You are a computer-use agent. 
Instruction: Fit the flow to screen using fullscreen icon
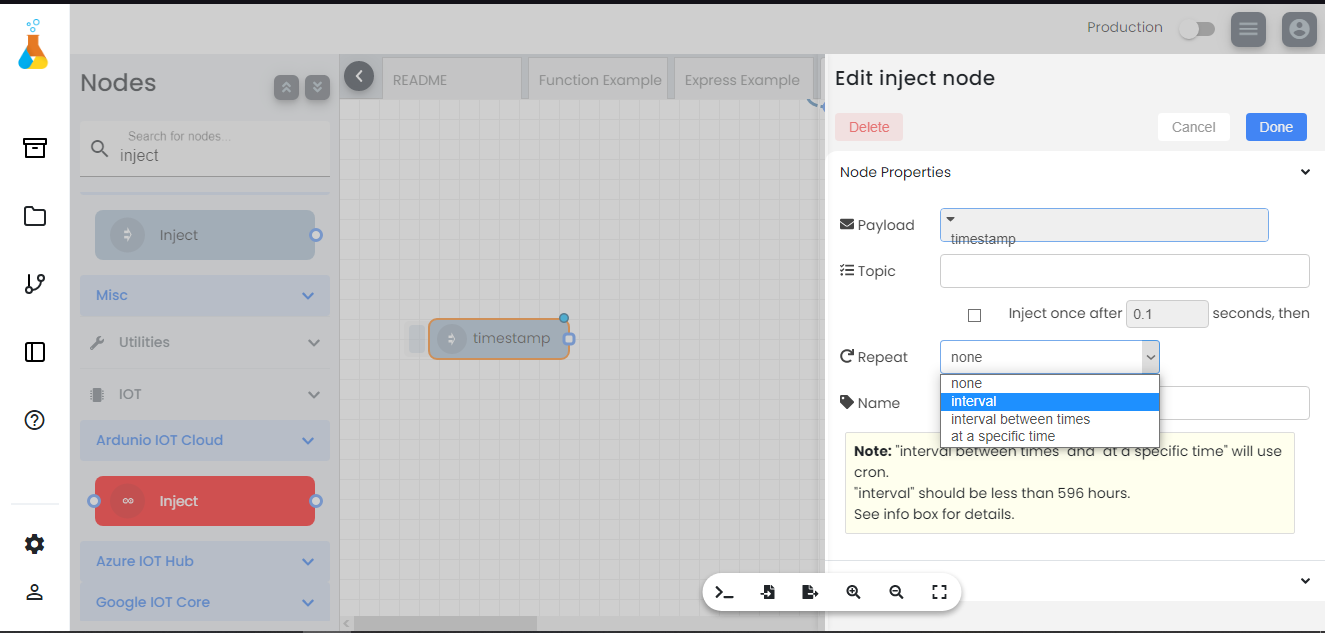(938, 592)
